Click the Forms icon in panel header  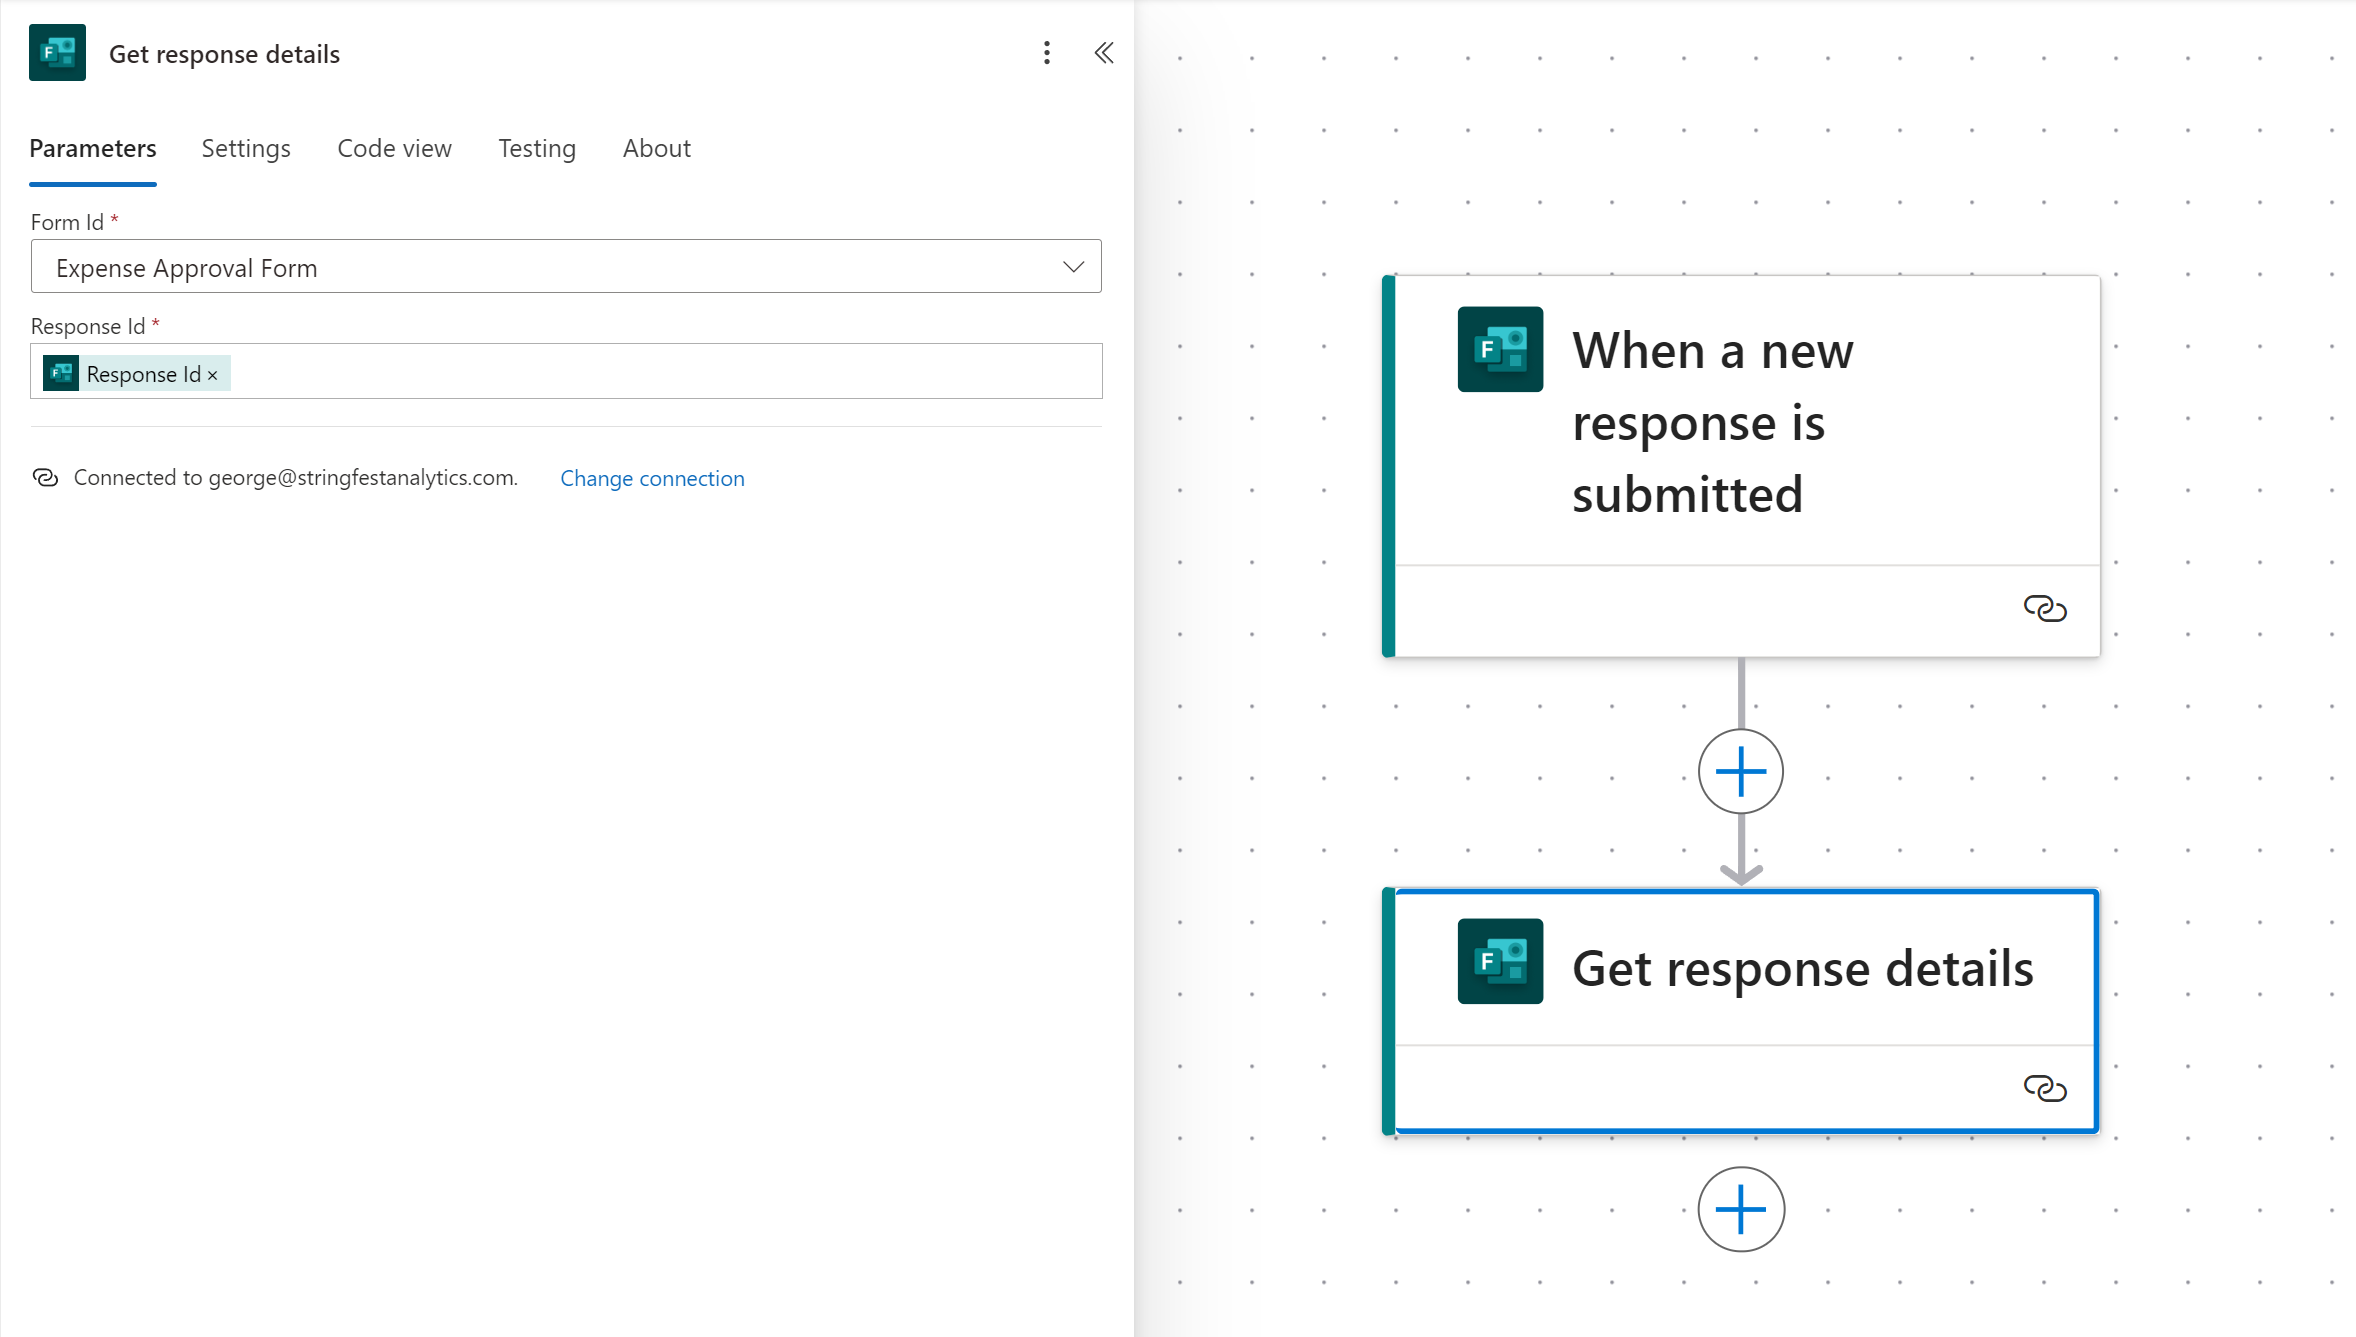point(57,53)
